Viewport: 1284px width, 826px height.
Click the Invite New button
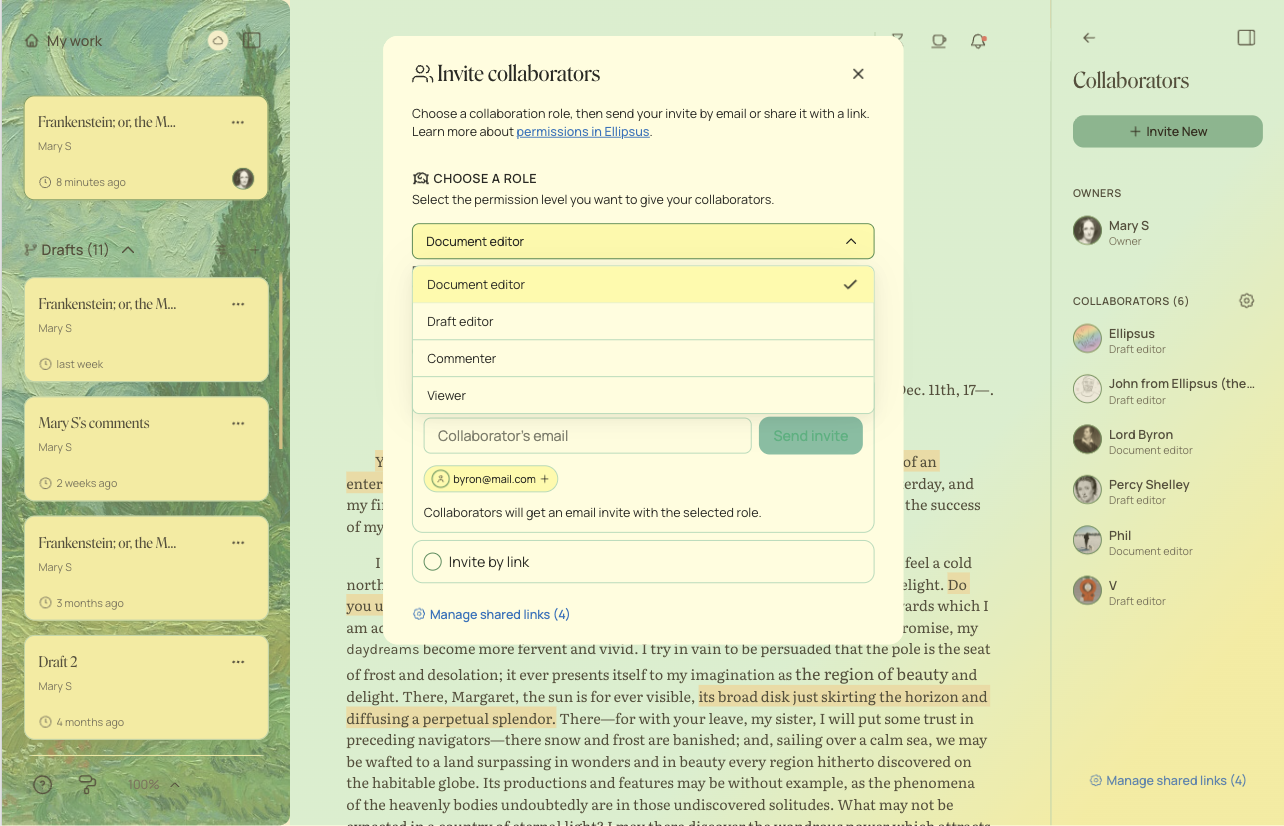[x=1168, y=131]
